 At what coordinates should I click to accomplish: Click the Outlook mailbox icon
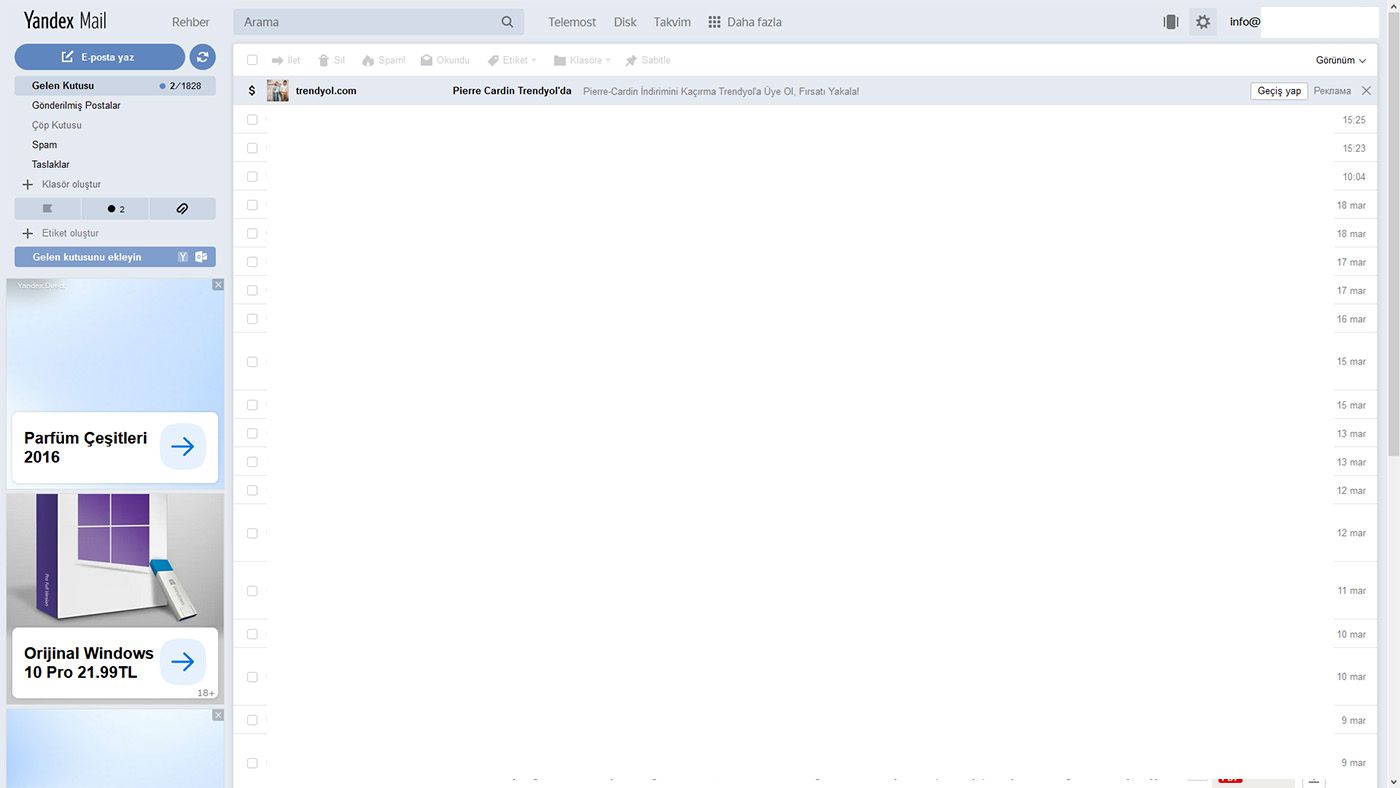[201, 257]
